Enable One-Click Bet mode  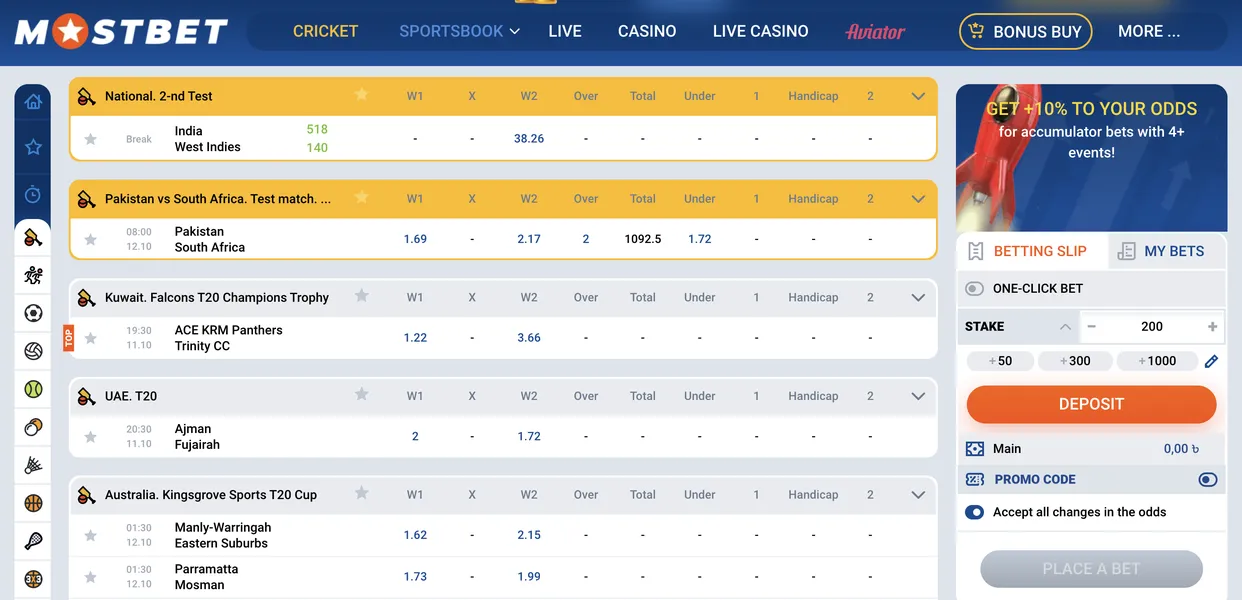coord(974,288)
